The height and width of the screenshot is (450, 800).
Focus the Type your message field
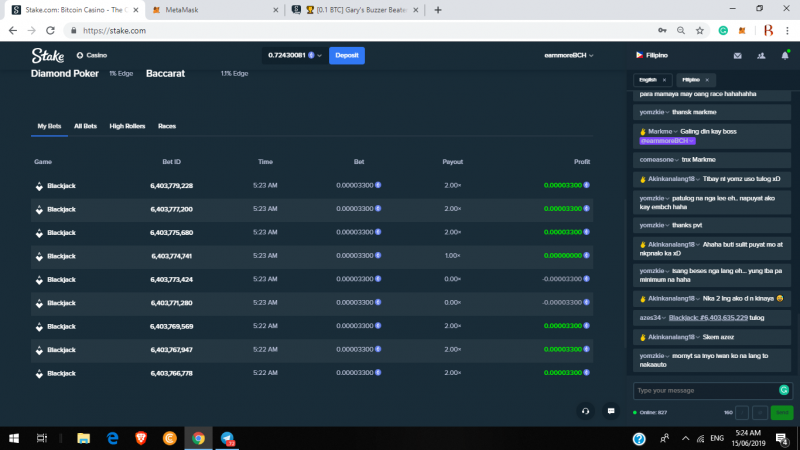click(x=713, y=391)
